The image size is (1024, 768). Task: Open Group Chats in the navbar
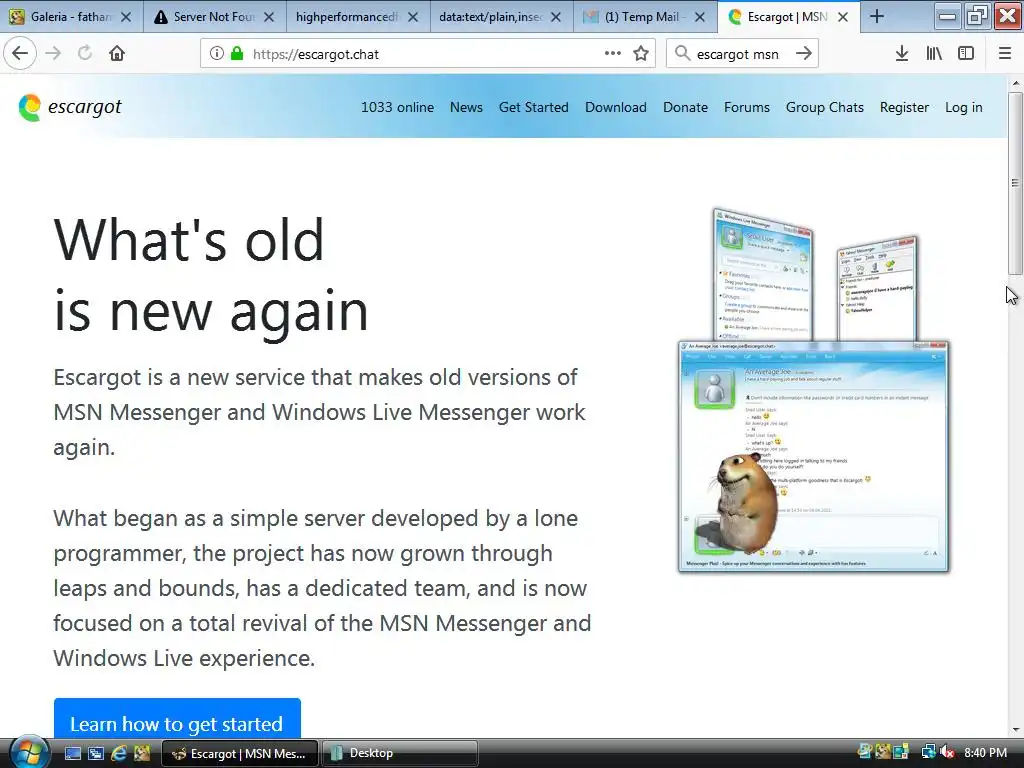pyautogui.click(x=825, y=107)
